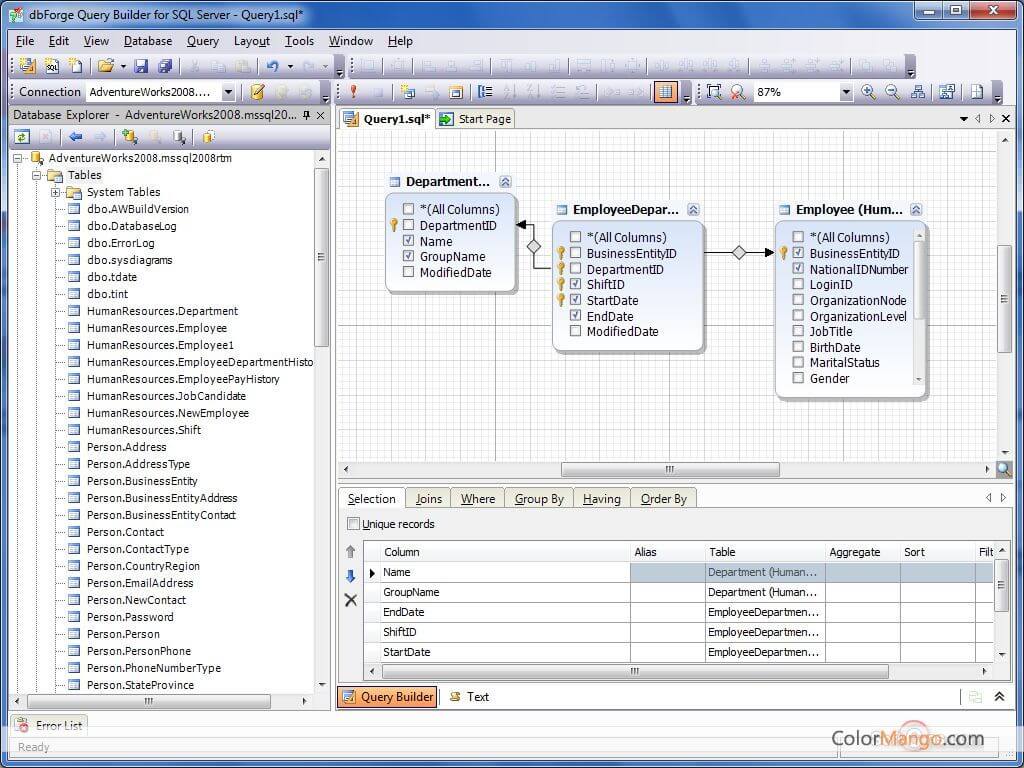
Task: Pin the Database Explorer panel
Action: 306,115
